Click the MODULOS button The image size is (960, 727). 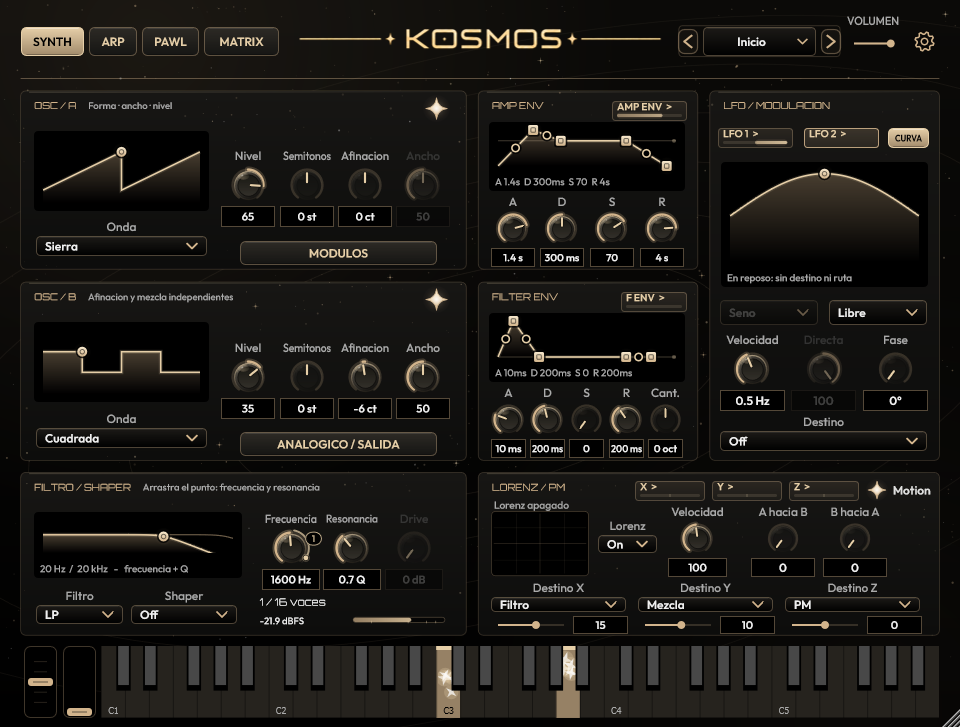pyautogui.click(x=338, y=253)
